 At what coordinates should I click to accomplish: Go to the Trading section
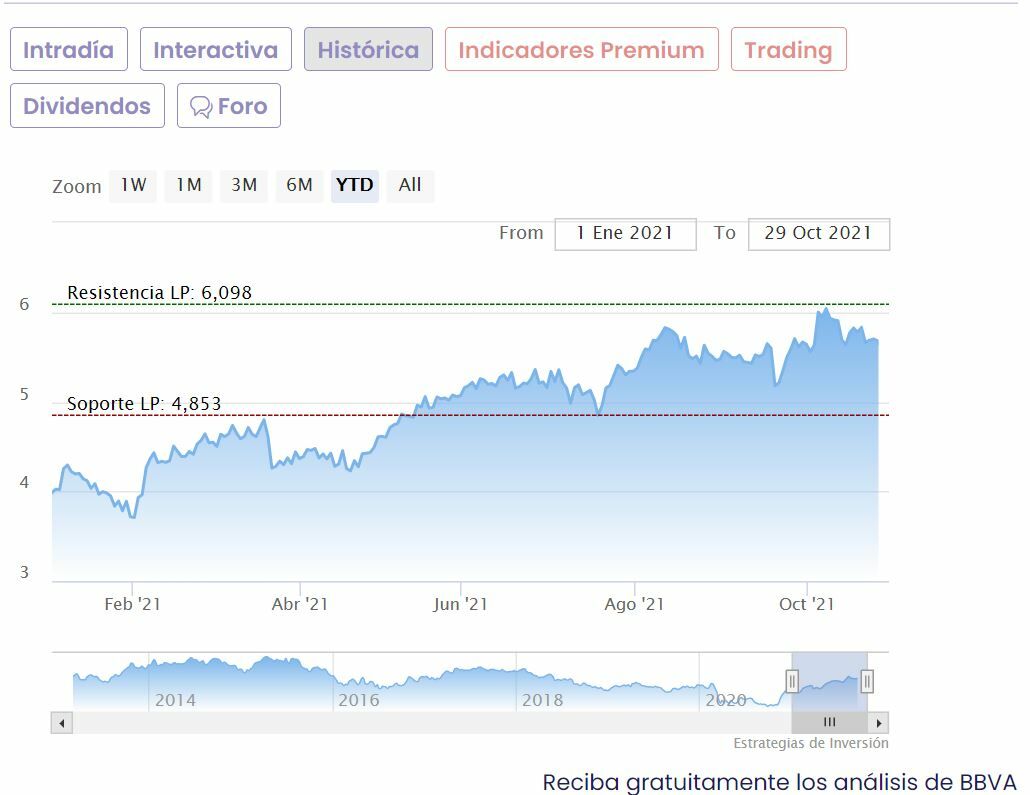788,50
